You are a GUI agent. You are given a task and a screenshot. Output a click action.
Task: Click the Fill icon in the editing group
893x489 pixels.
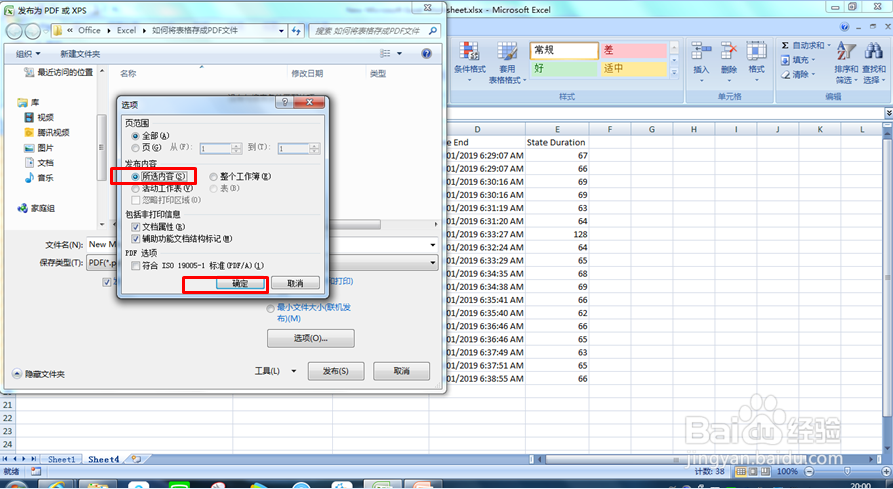click(x=785, y=60)
